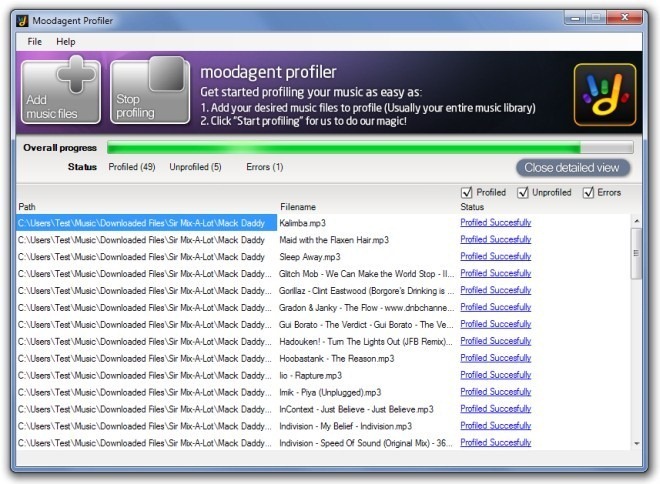The height and width of the screenshot is (484, 660).
Task: Click the Overall progress bar
Action: coord(370,147)
